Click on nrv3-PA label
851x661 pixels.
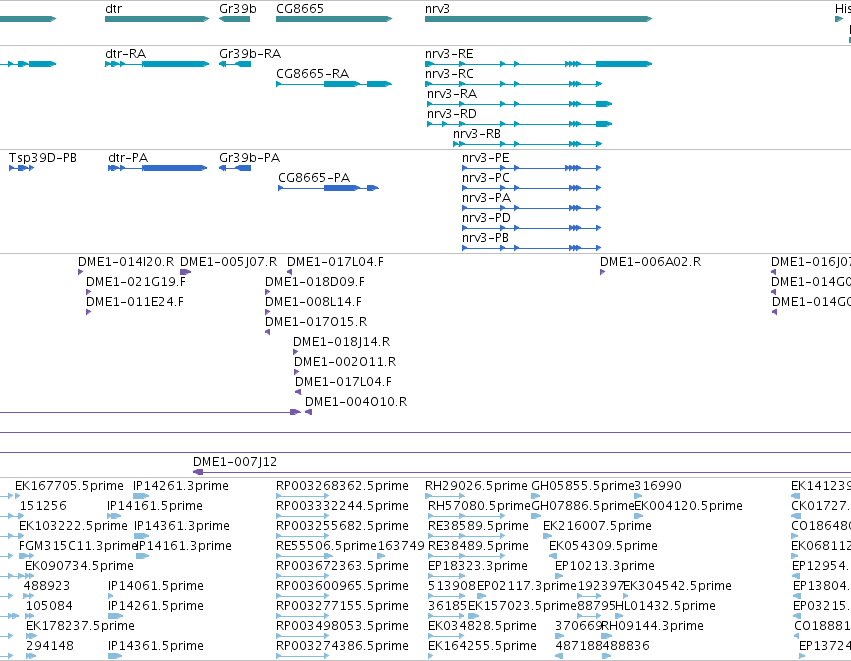tap(486, 198)
